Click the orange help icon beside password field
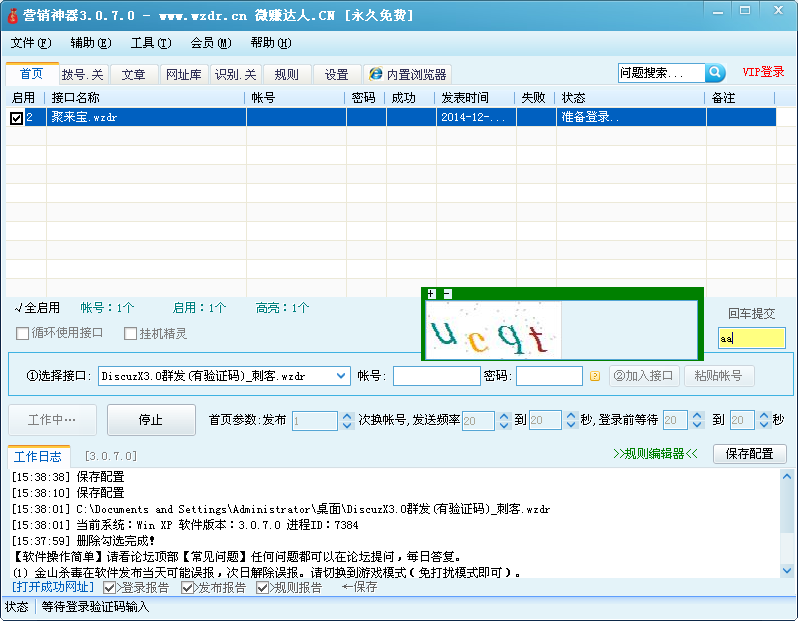The height and width of the screenshot is (621, 798). point(594,376)
